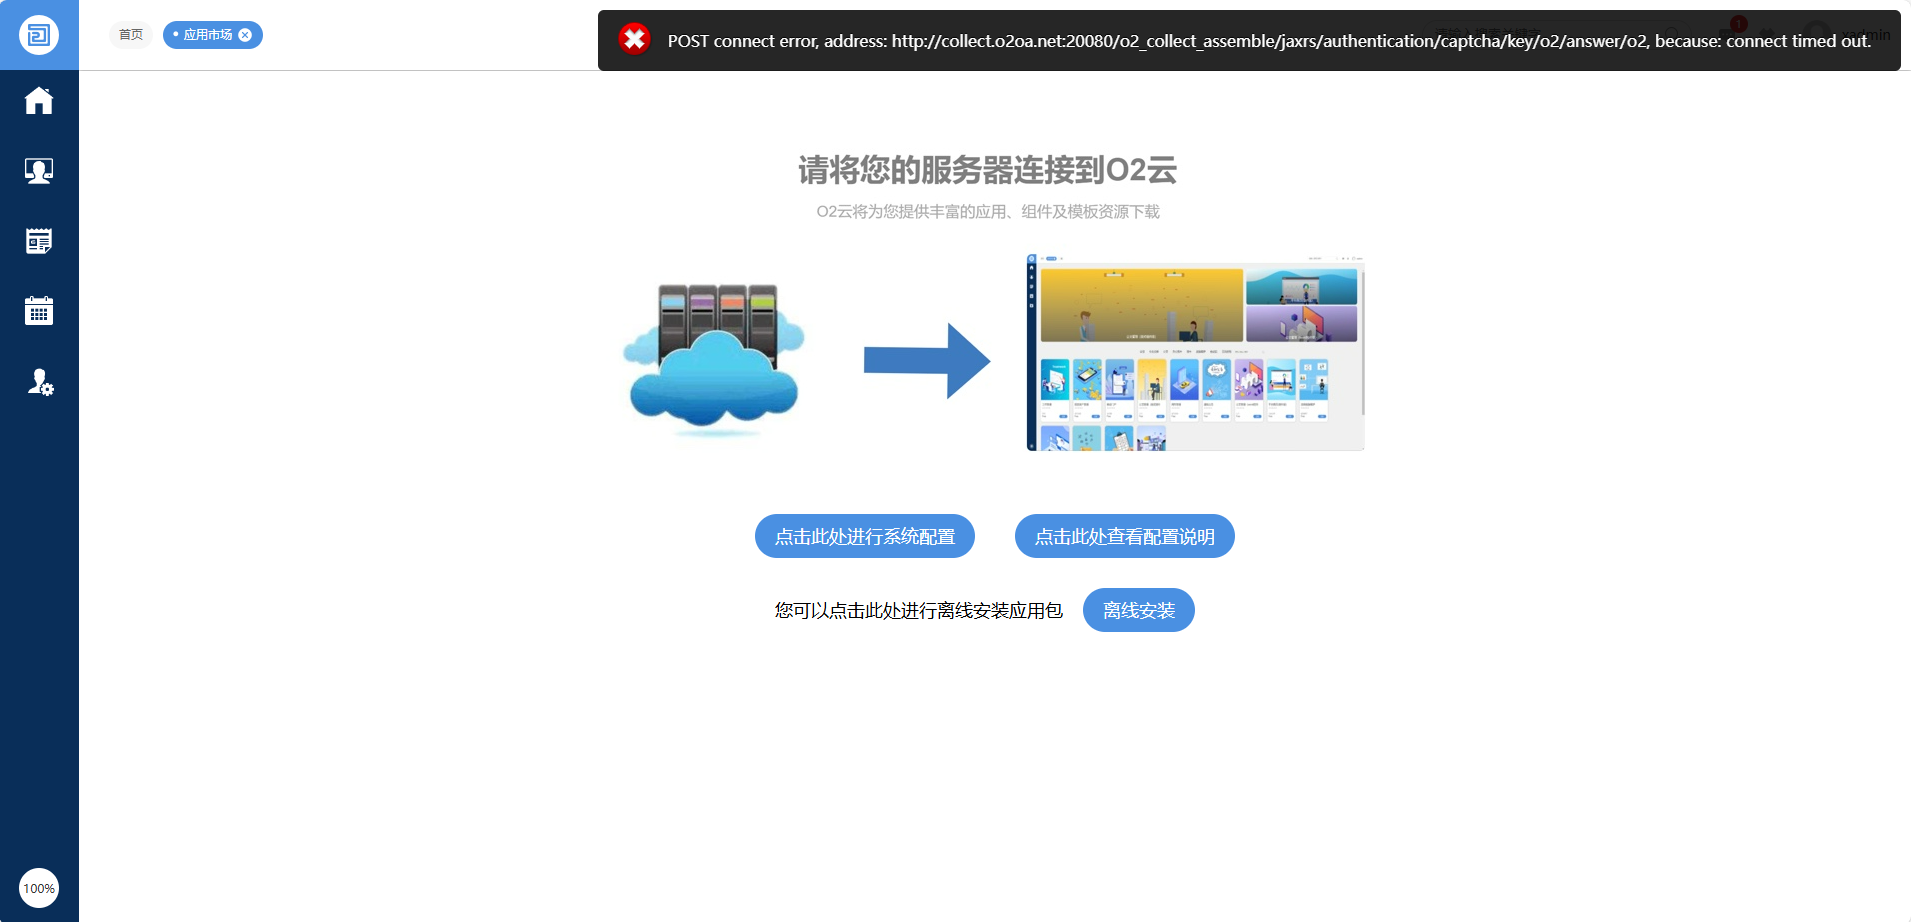Click the app market preview screenshot
The height and width of the screenshot is (922, 1911).
click(1196, 352)
